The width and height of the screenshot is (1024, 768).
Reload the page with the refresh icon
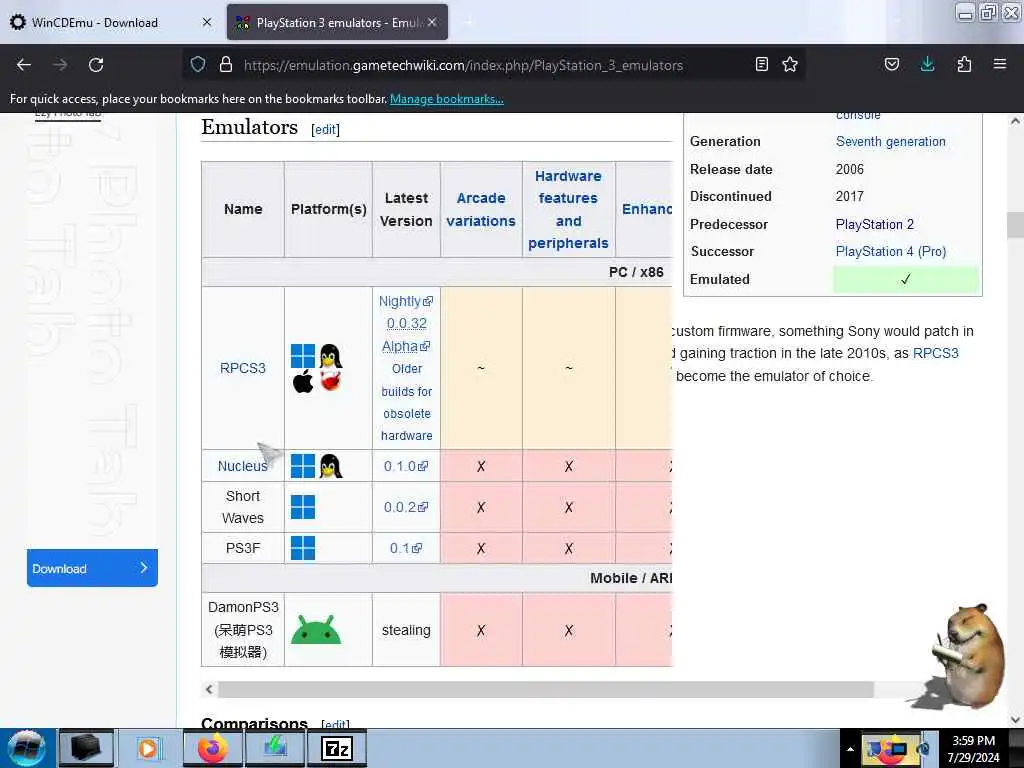(96, 65)
